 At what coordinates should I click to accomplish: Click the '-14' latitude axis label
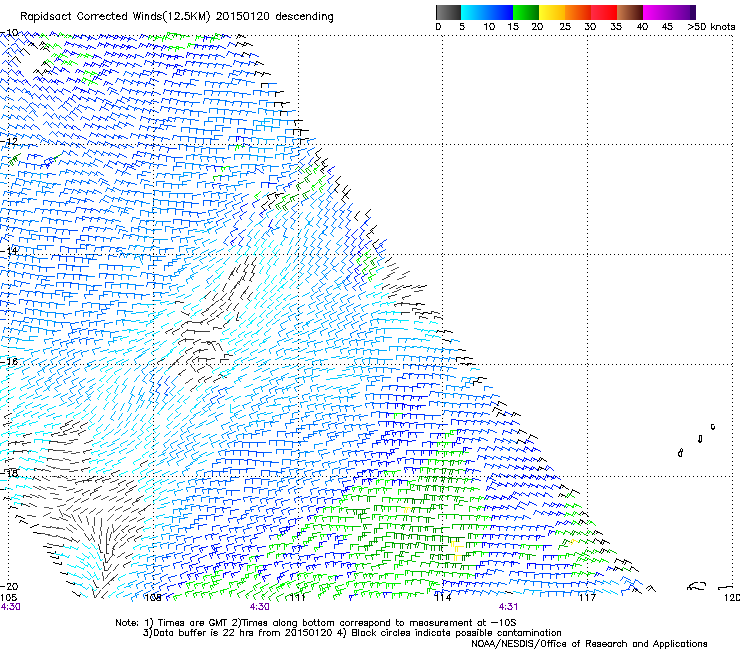9,251
